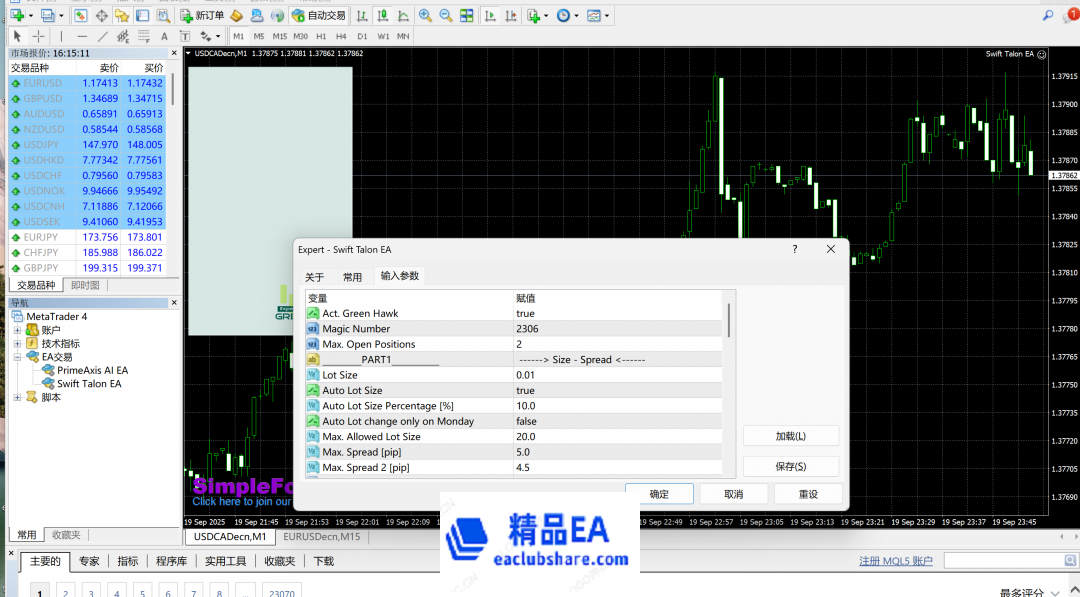Select the text 'A' annotation tool

pyautogui.click(x=165, y=36)
